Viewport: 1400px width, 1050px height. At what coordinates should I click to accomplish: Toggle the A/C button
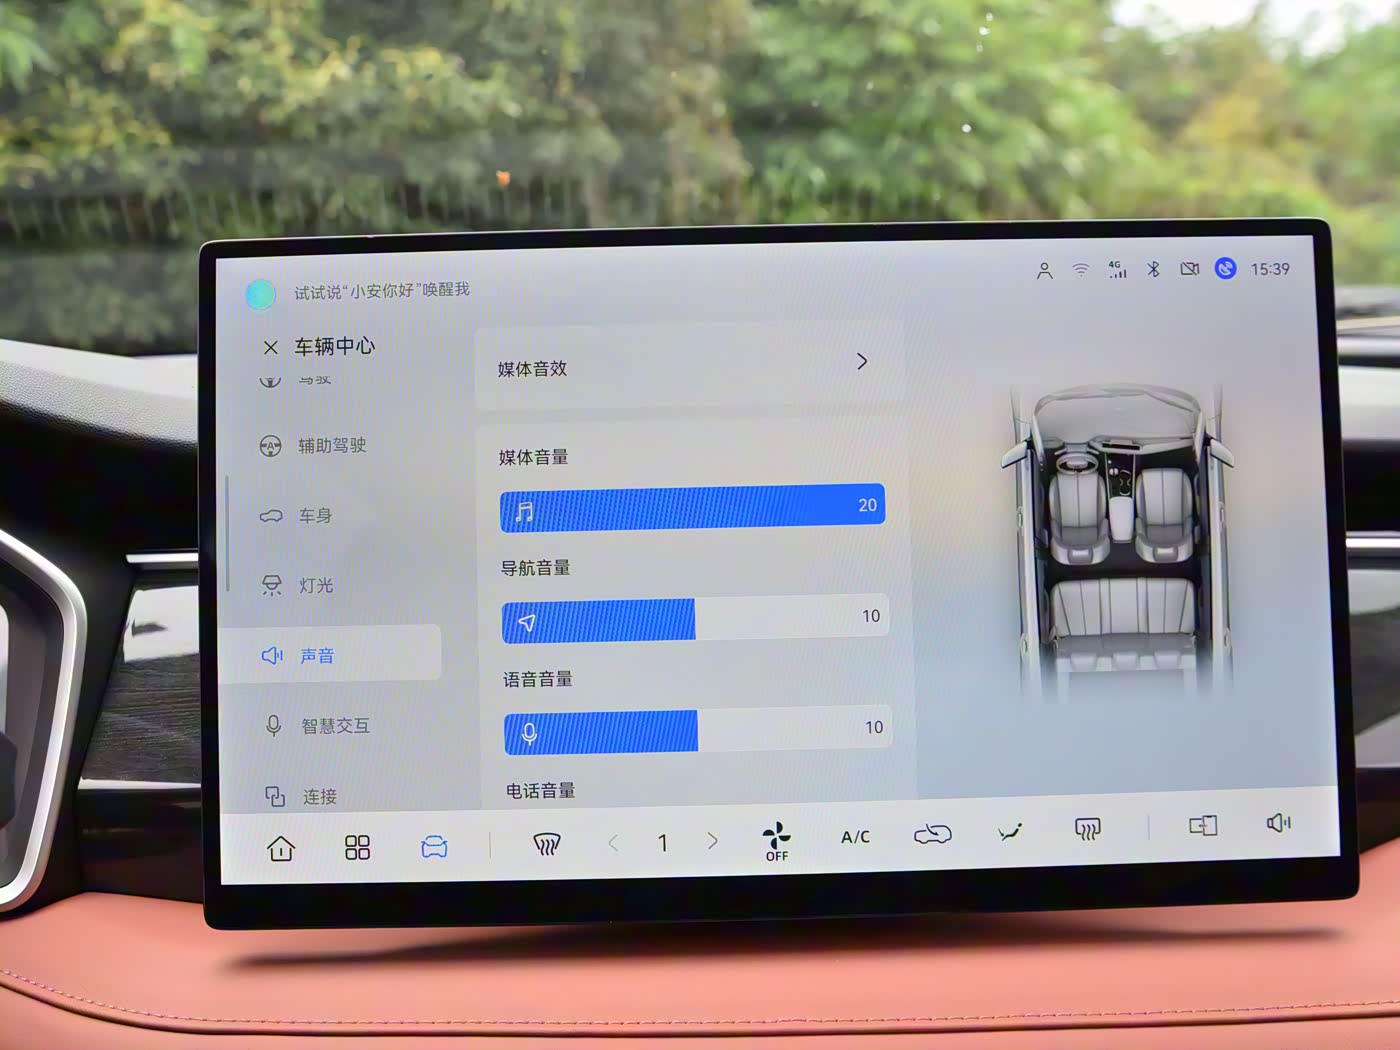(855, 837)
